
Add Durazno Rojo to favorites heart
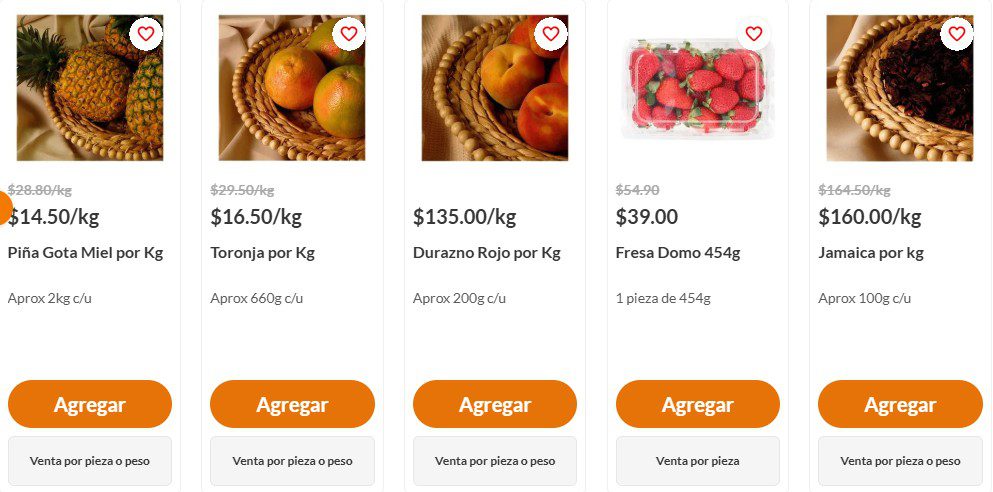pos(551,34)
